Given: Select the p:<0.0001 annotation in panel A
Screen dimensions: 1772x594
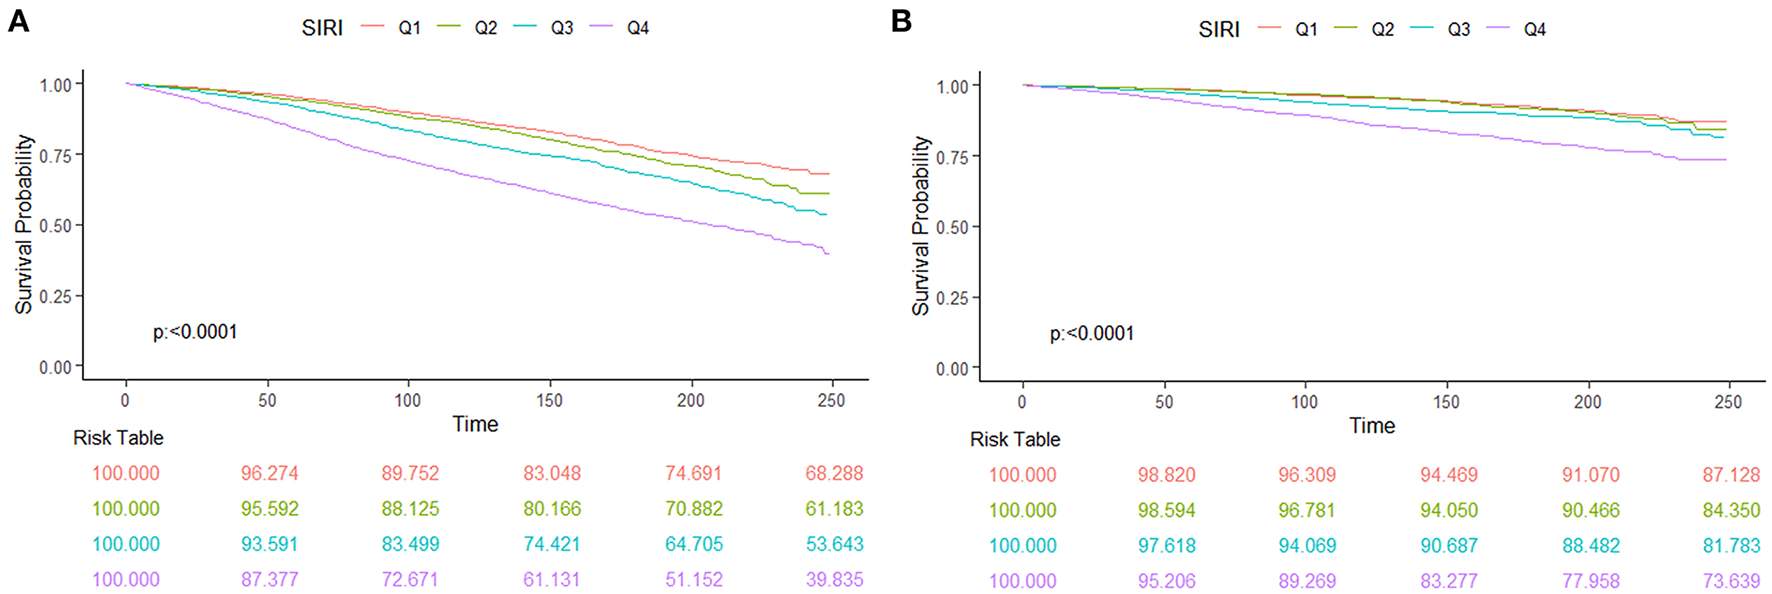Looking at the screenshot, I should click(x=195, y=332).
